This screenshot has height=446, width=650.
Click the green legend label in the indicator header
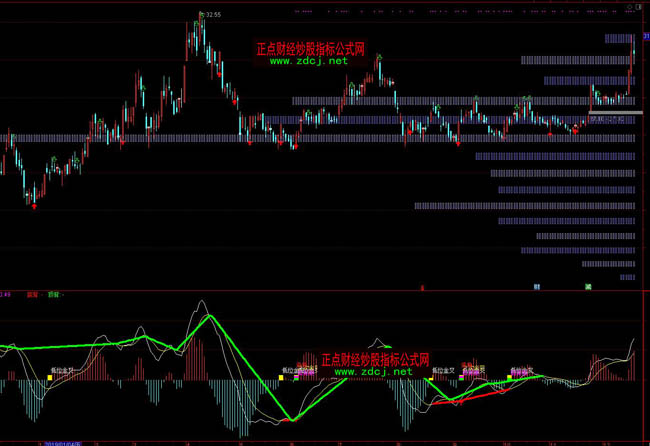point(53,295)
